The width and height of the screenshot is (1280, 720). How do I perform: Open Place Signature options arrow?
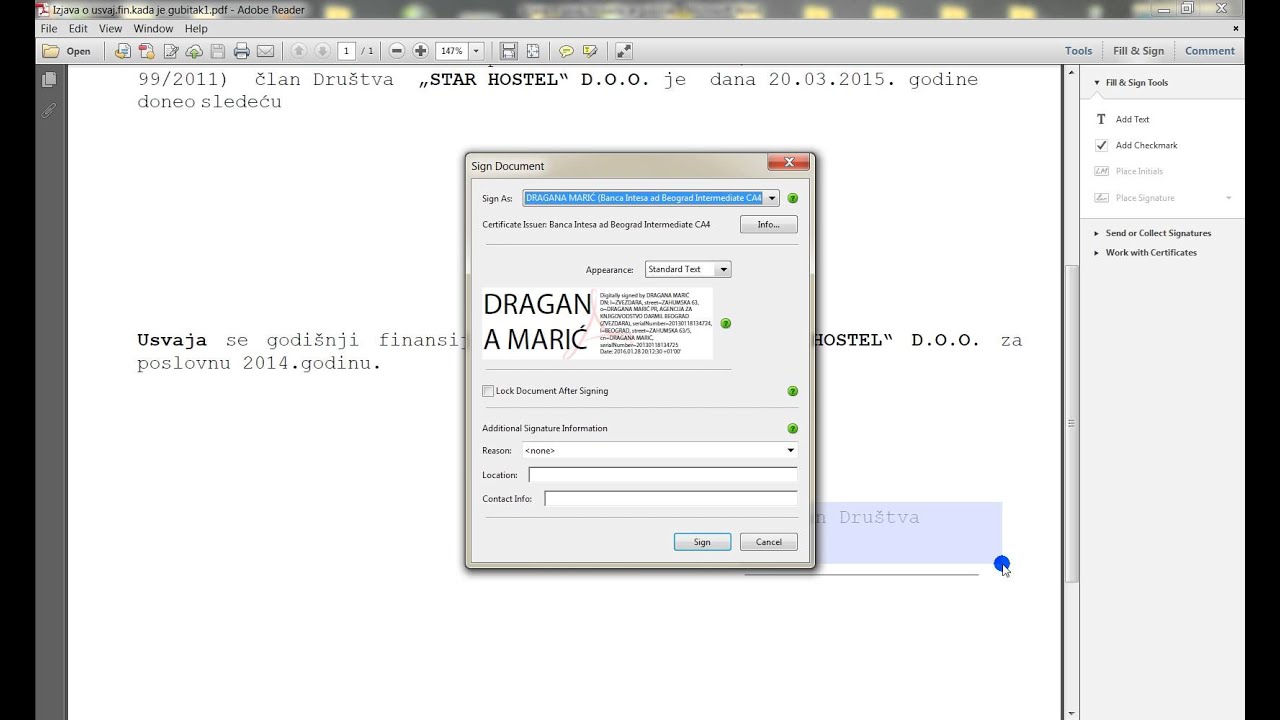(x=1229, y=198)
